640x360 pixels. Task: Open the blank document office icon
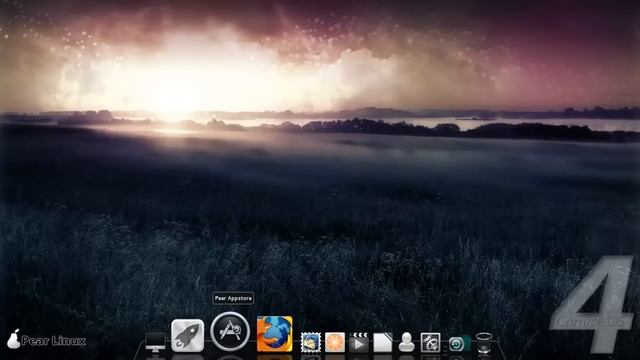click(x=383, y=342)
